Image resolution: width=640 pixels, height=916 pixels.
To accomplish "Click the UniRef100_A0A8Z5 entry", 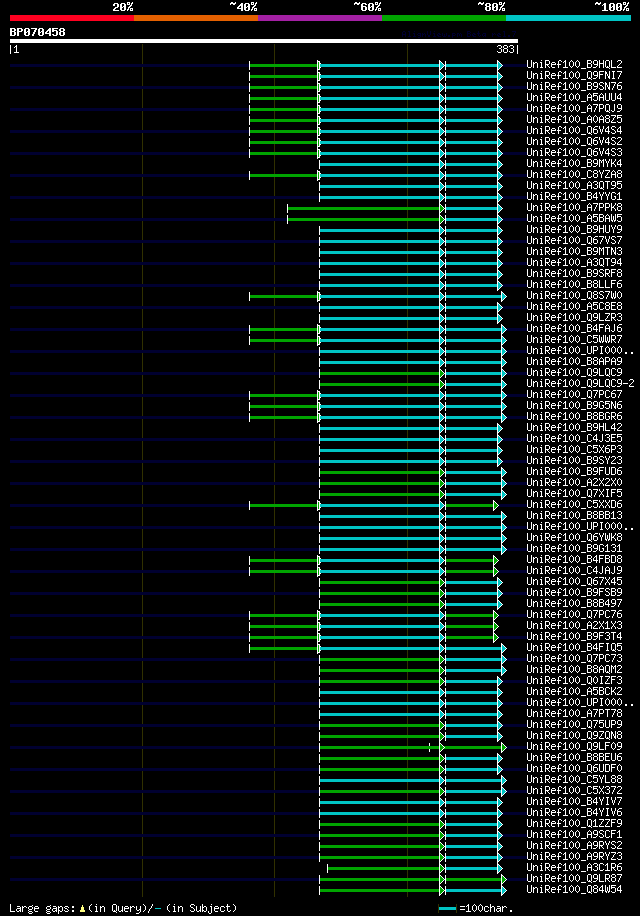I will (574, 119).
